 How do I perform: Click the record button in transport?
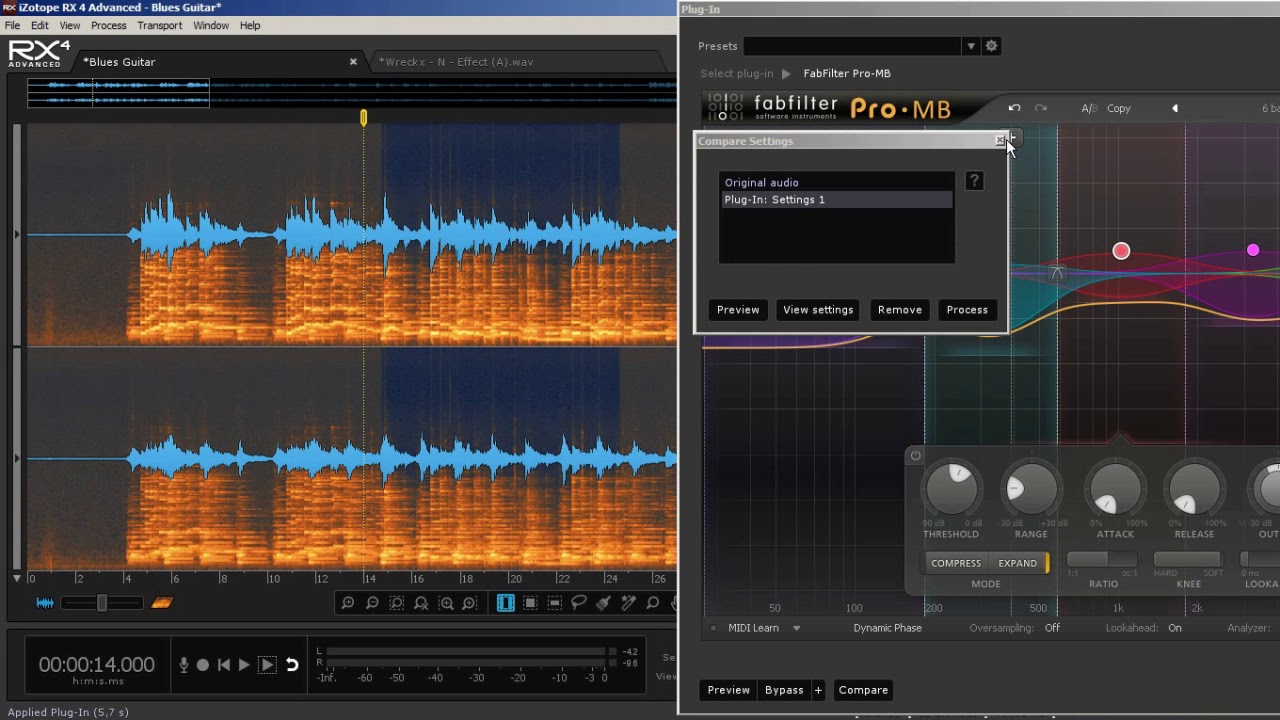pyautogui.click(x=203, y=665)
